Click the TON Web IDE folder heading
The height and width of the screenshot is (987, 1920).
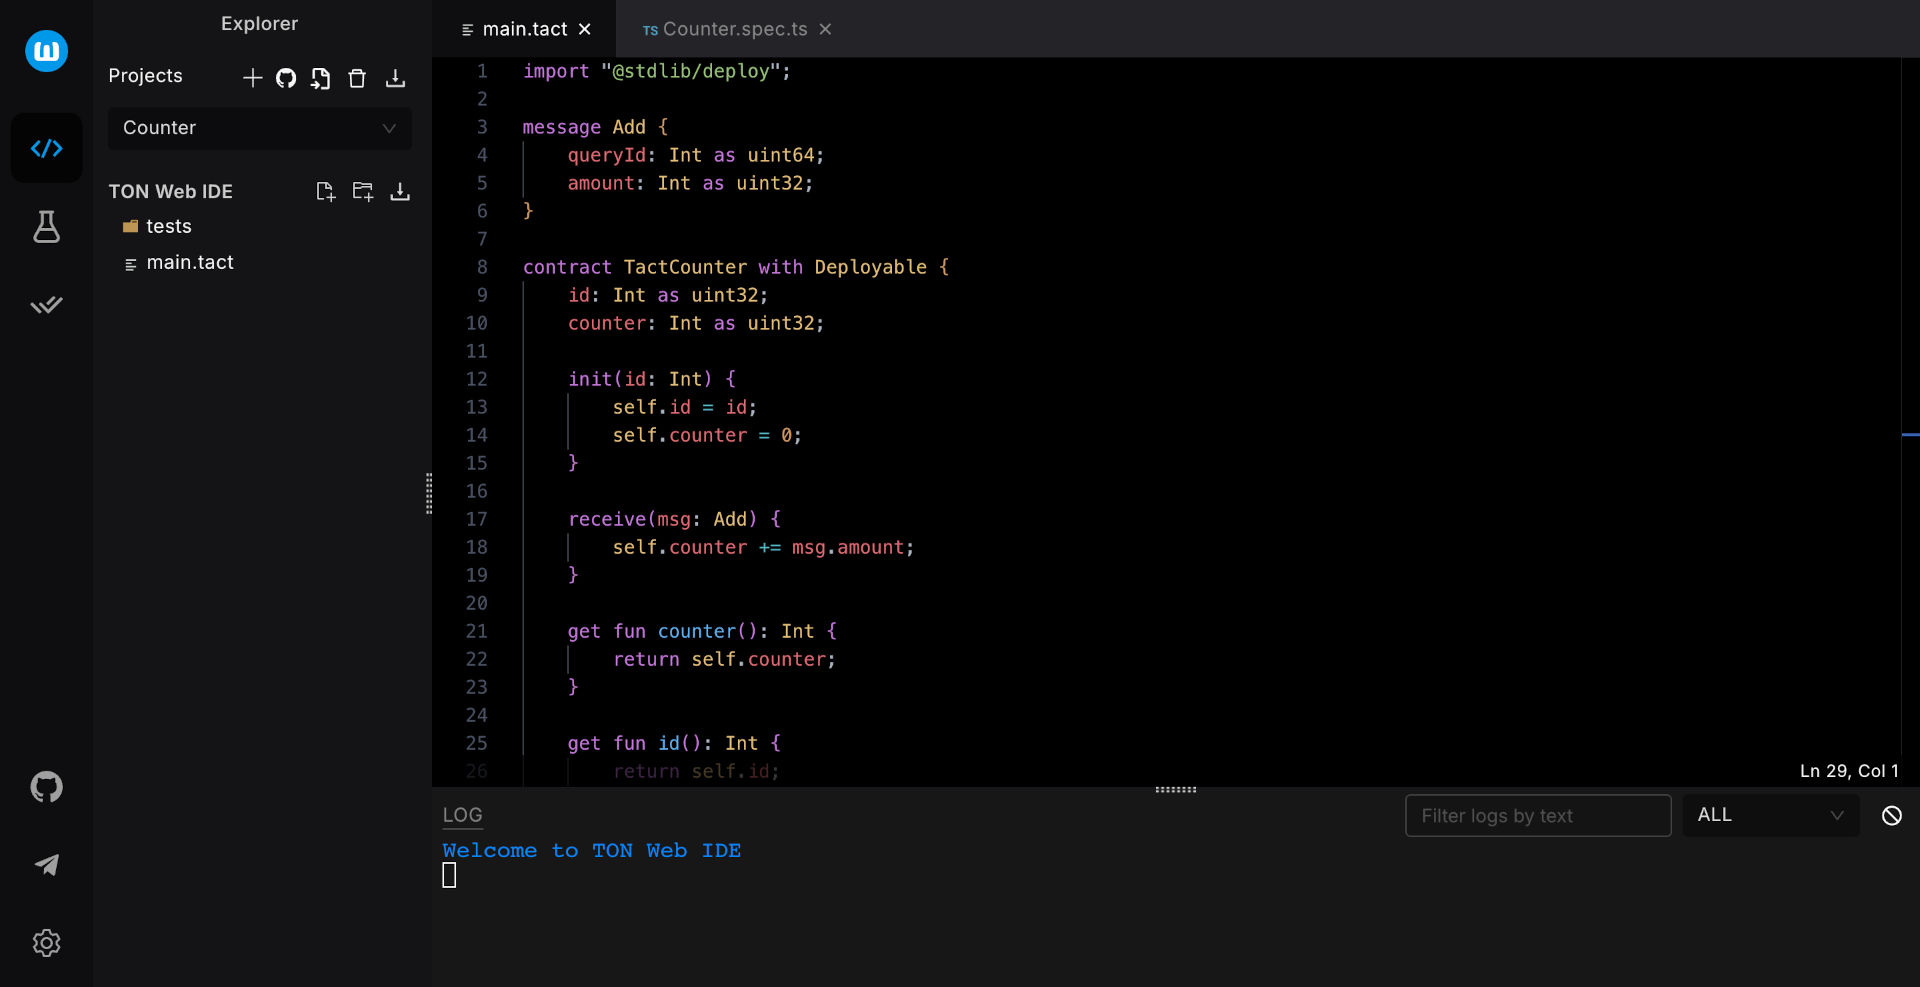point(170,191)
